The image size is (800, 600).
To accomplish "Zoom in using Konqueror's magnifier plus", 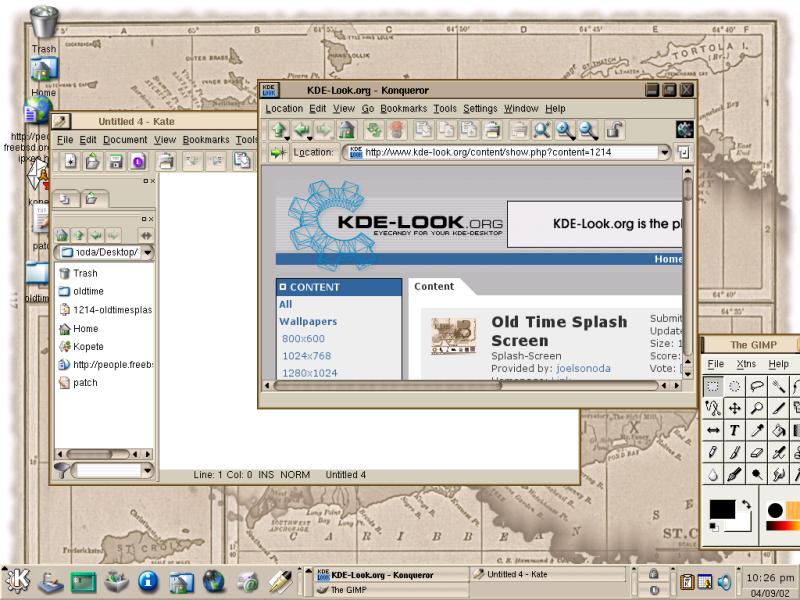I will 565,130.
